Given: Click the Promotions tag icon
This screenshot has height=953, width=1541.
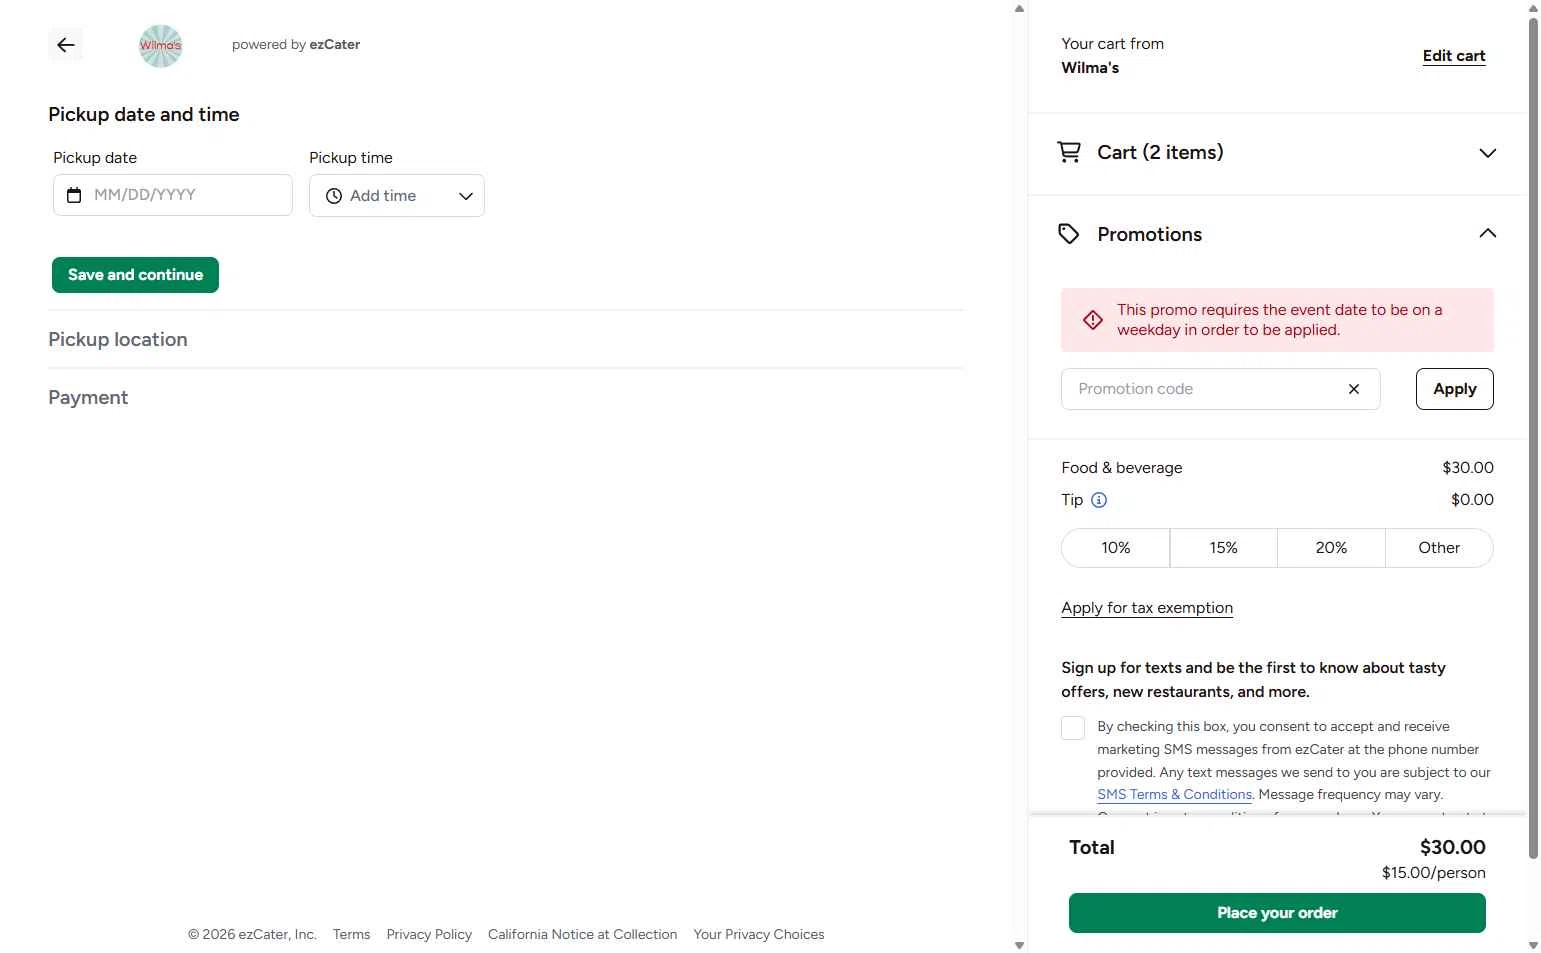Looking at the screenshot, I should pyautogui.click(x=1069, y=234).
